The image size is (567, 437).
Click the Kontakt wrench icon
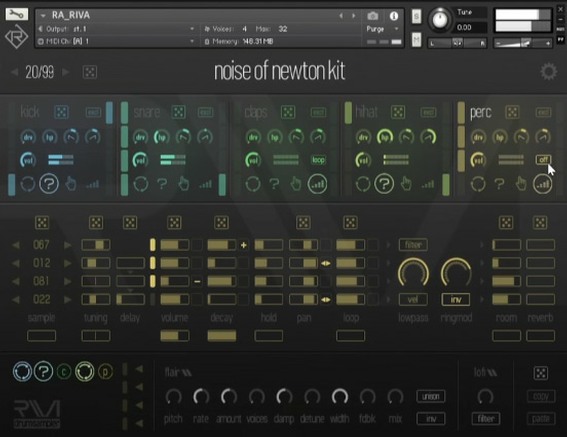pyautogui.click(x=16, y=14)
